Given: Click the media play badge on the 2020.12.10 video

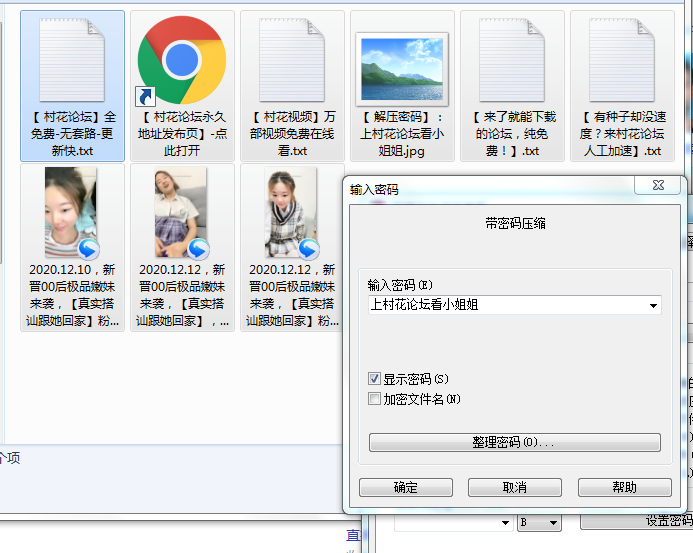Looking at the screenshot, I should point(89,248).
